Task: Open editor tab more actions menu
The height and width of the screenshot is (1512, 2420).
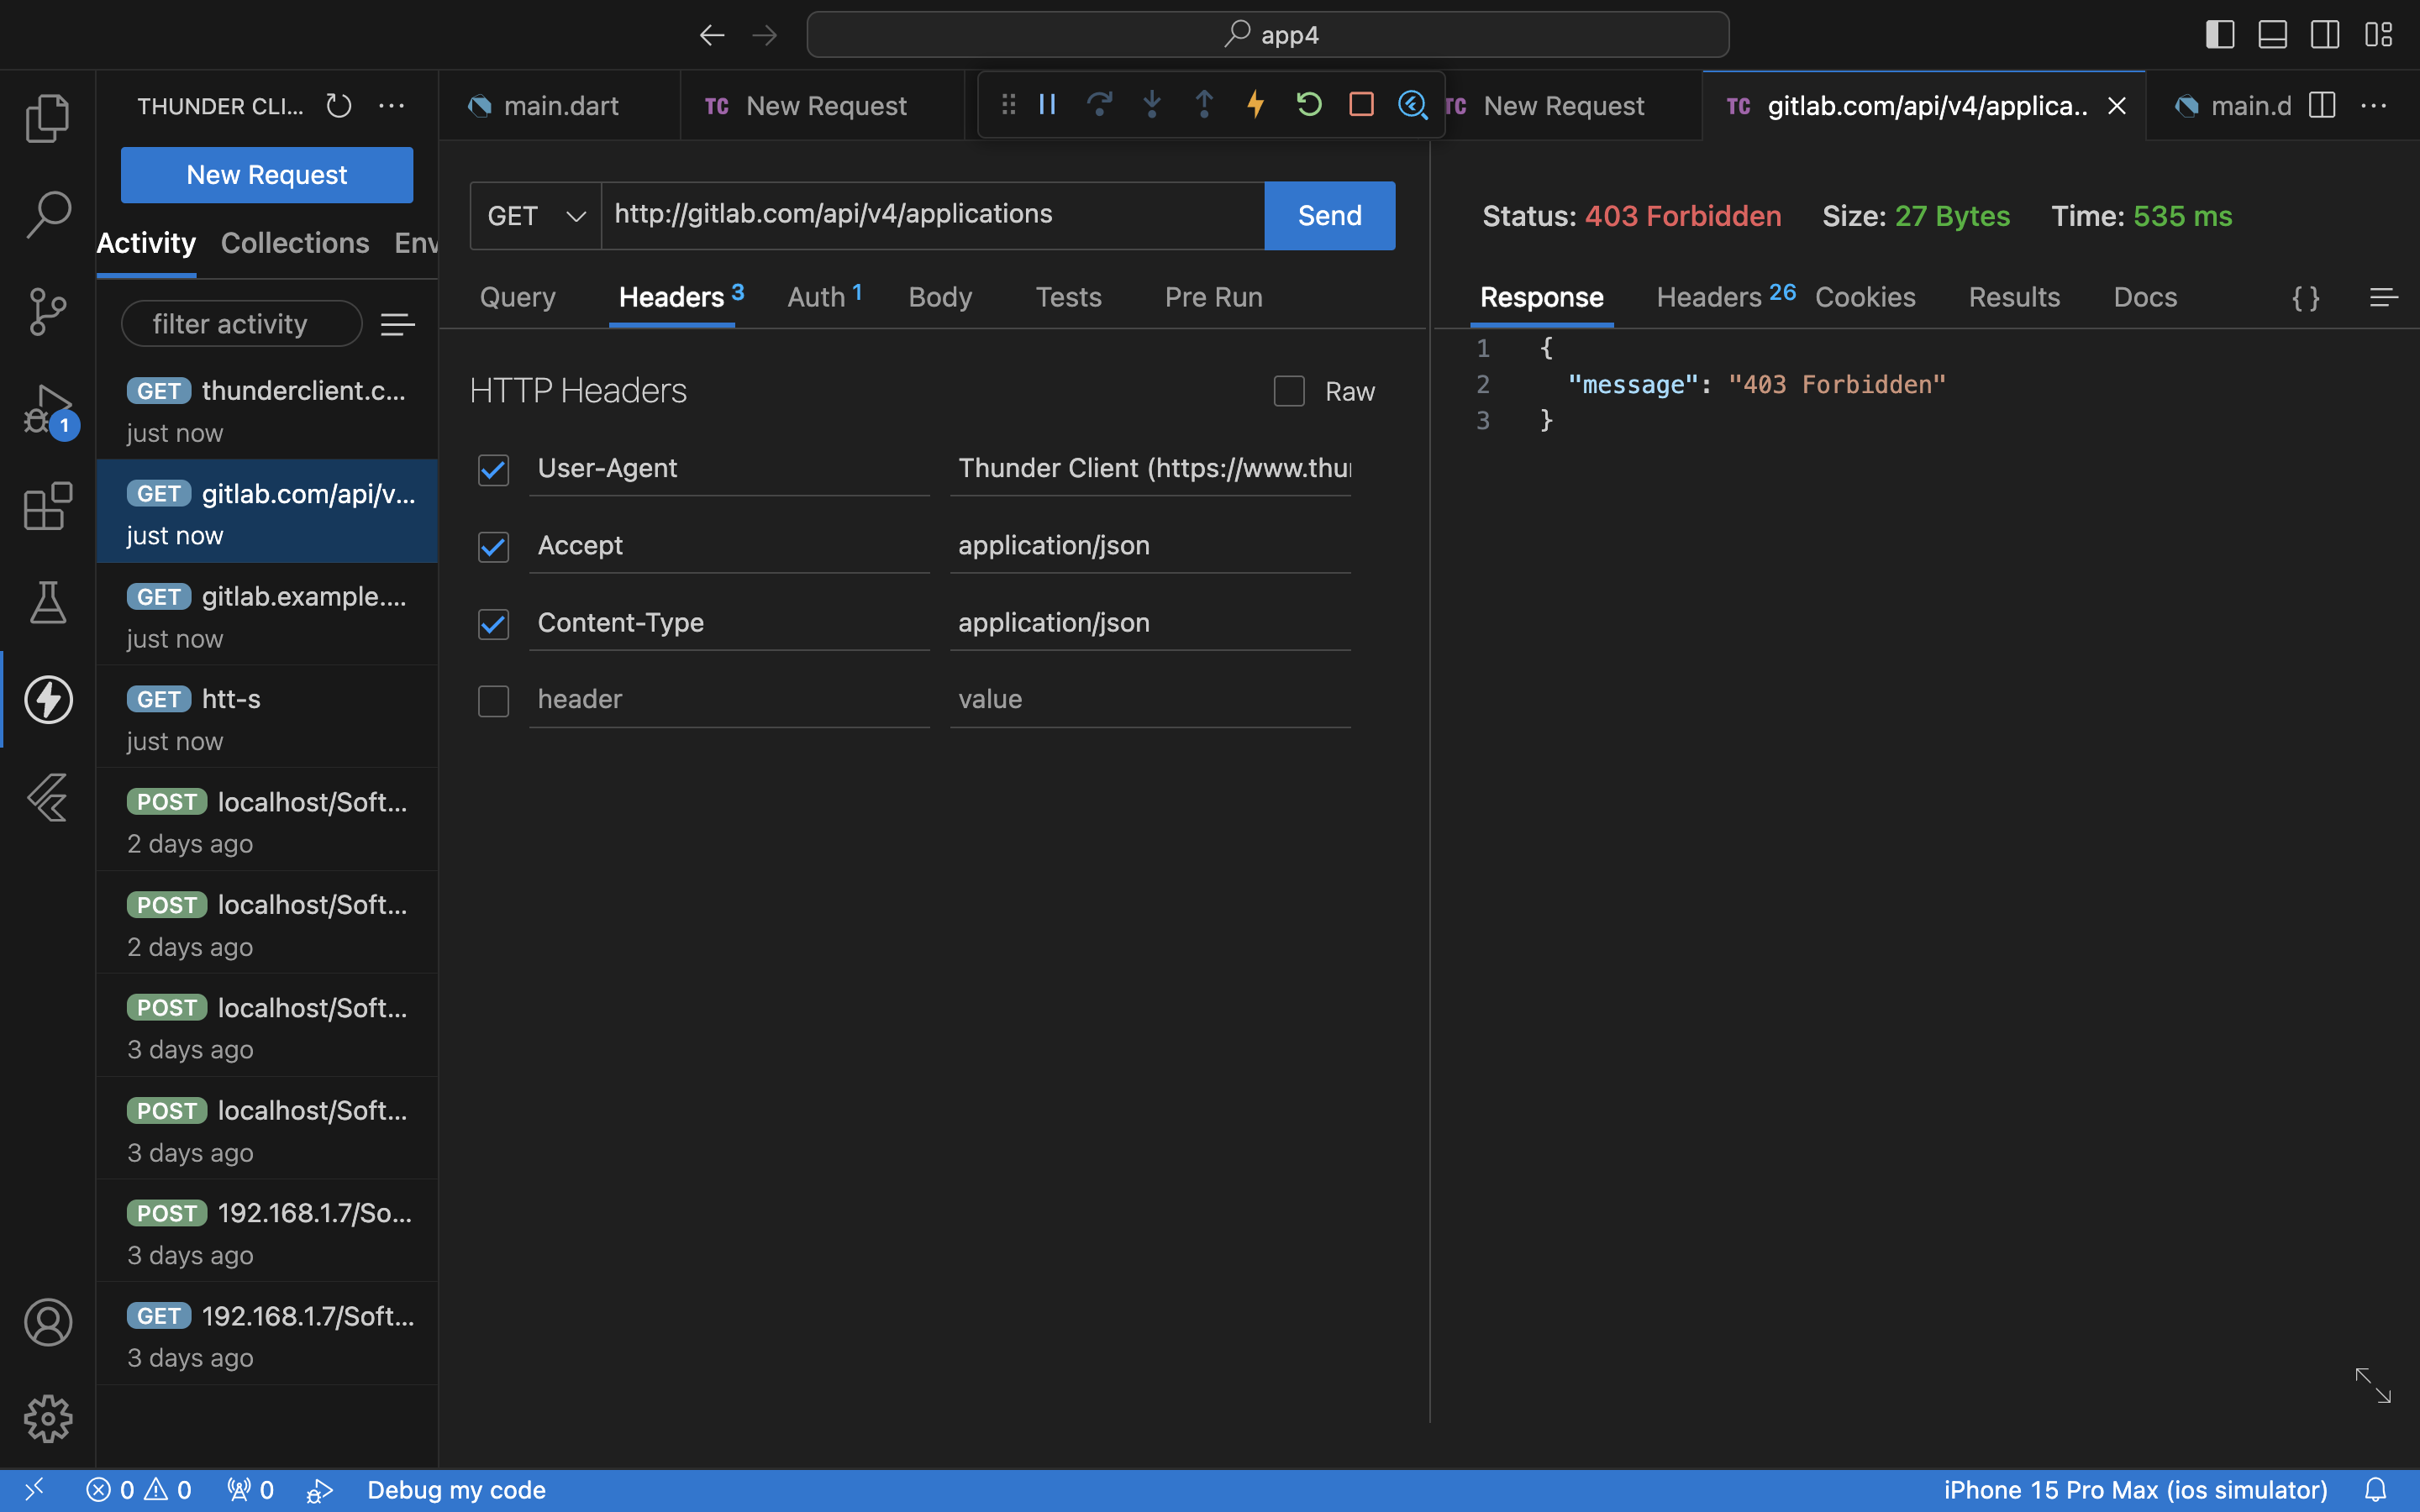Action: point(2374,105)
